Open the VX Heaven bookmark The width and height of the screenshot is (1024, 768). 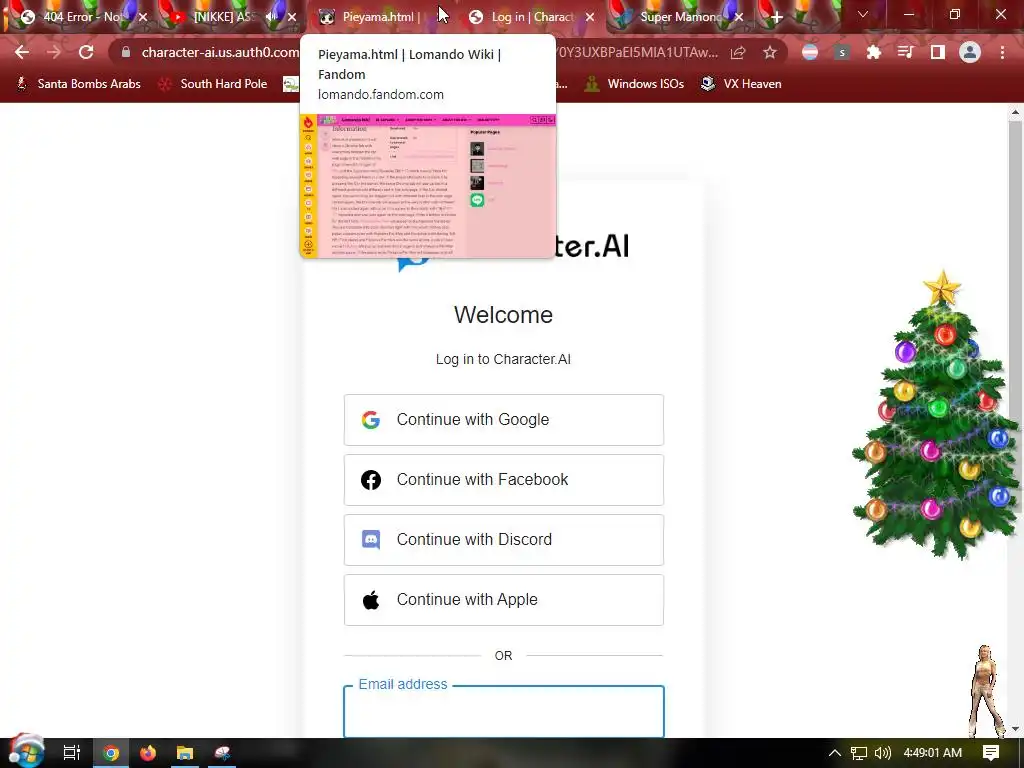tap(741, 84)
